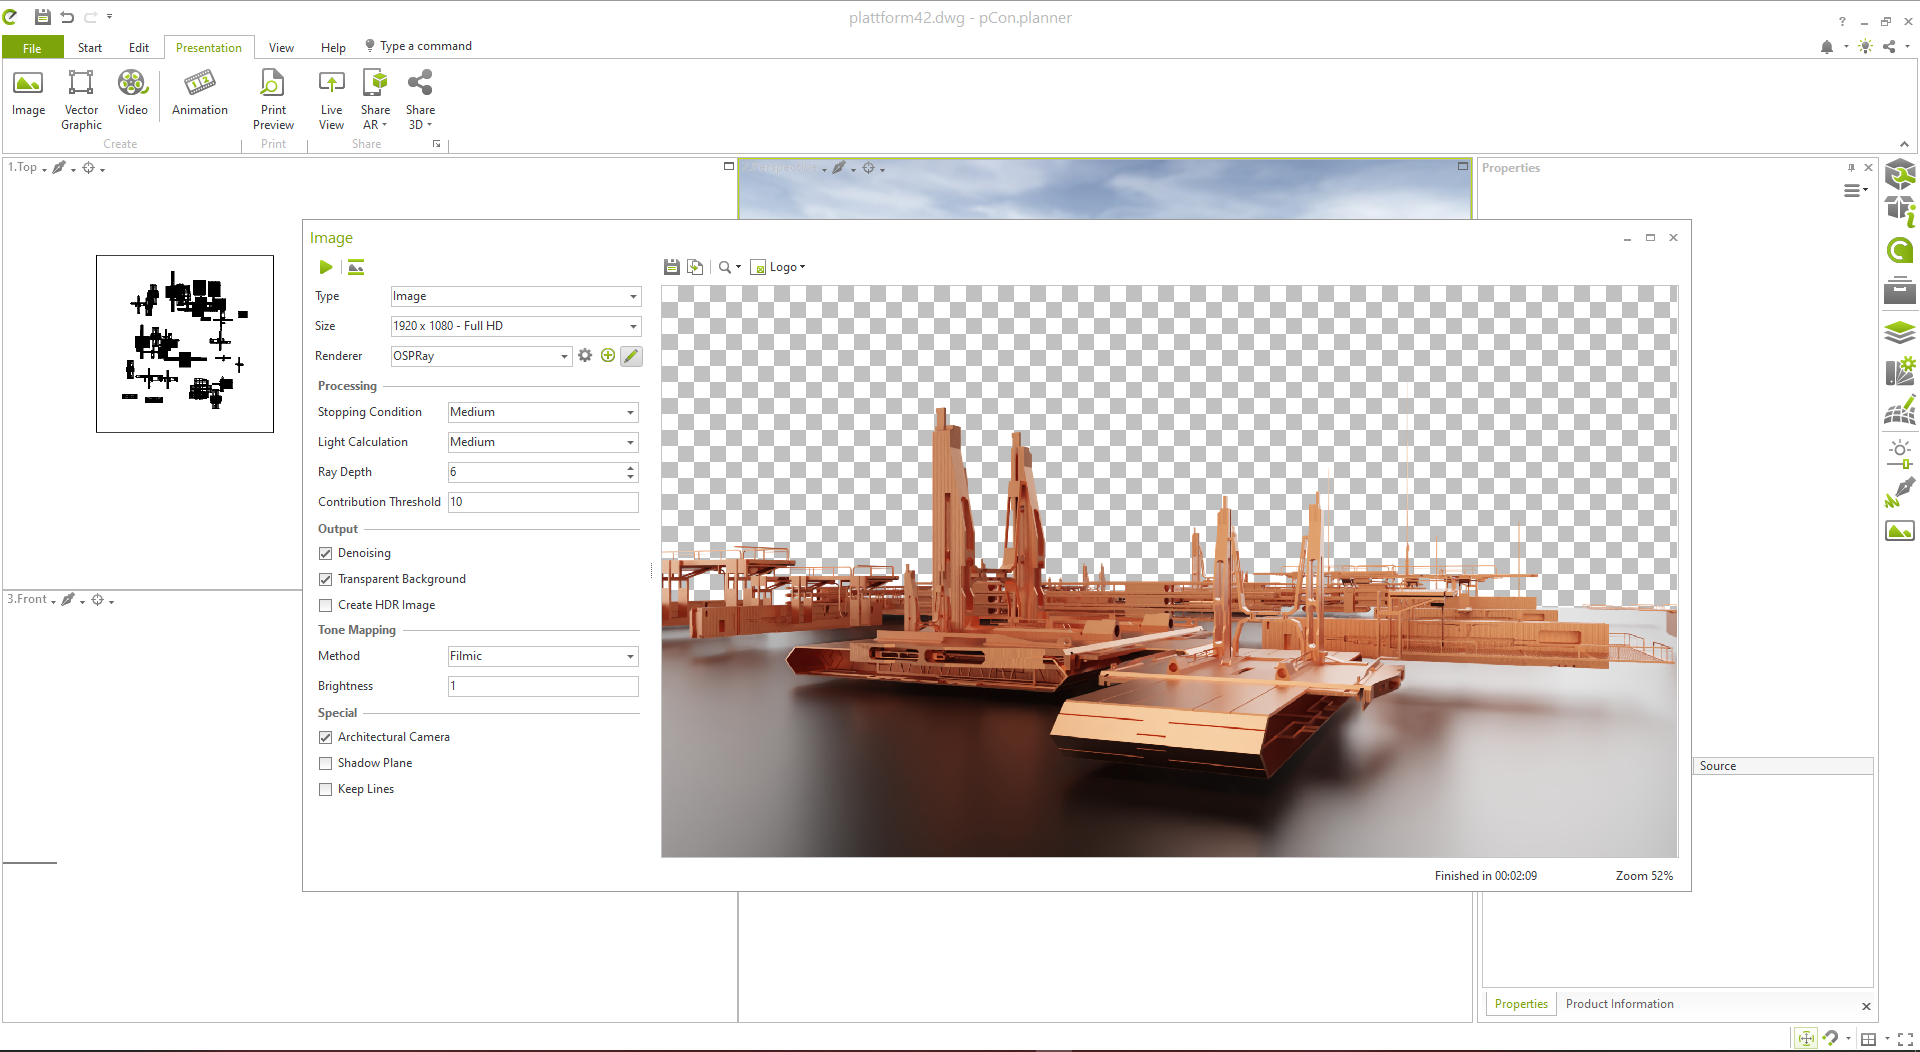Start Live View from the ribbon
This screenshot has width=1920, height=1052.
[x=331, y=100]
